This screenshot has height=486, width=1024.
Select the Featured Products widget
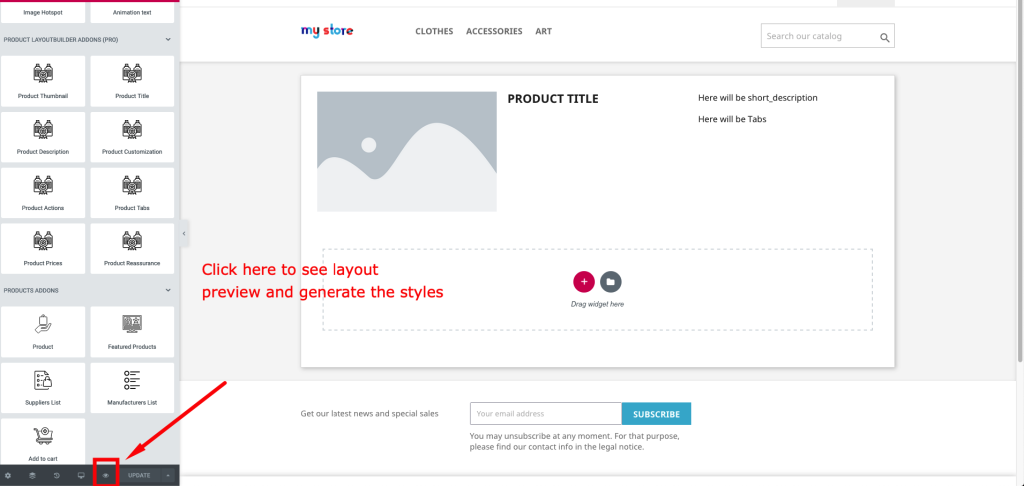coord(131,331)
